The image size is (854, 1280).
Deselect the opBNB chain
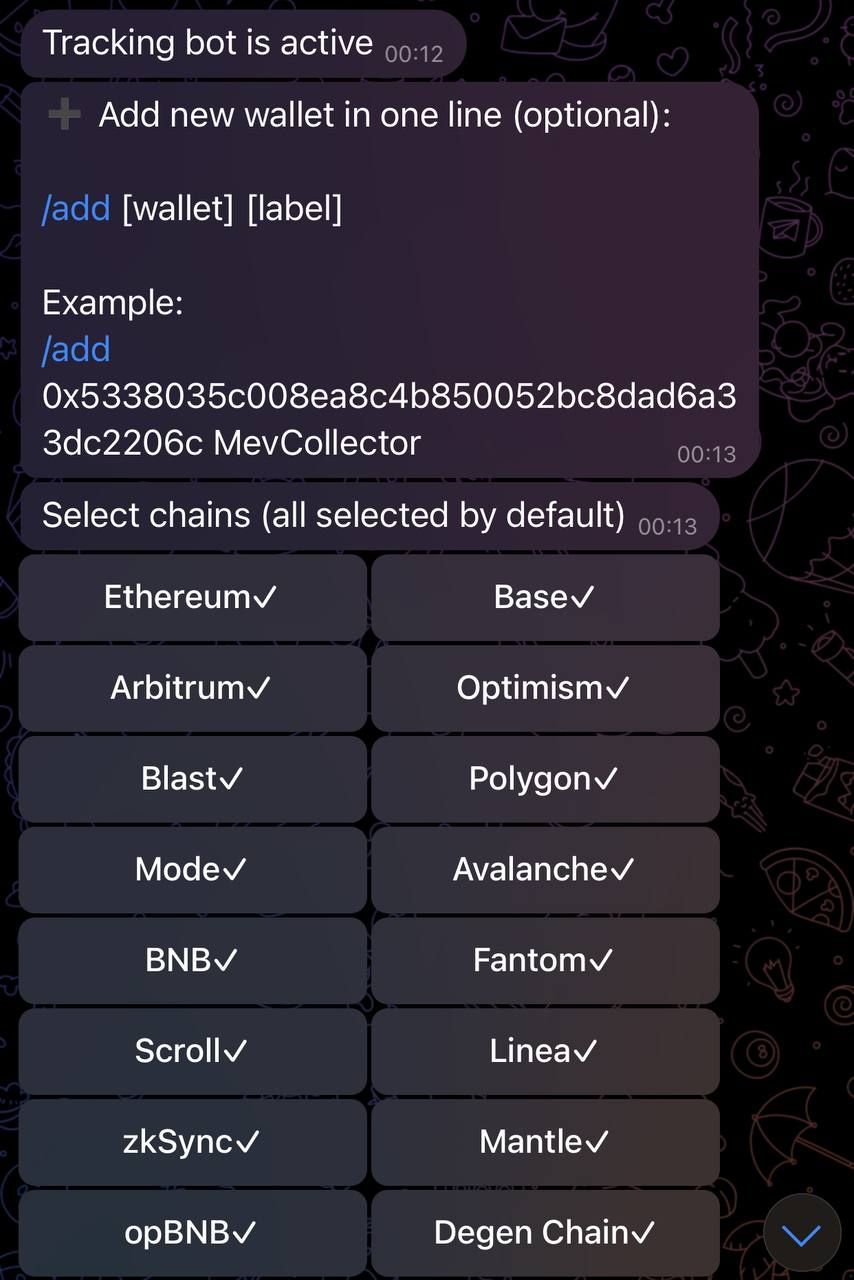pyautogui.click(x=191, y=1232)
